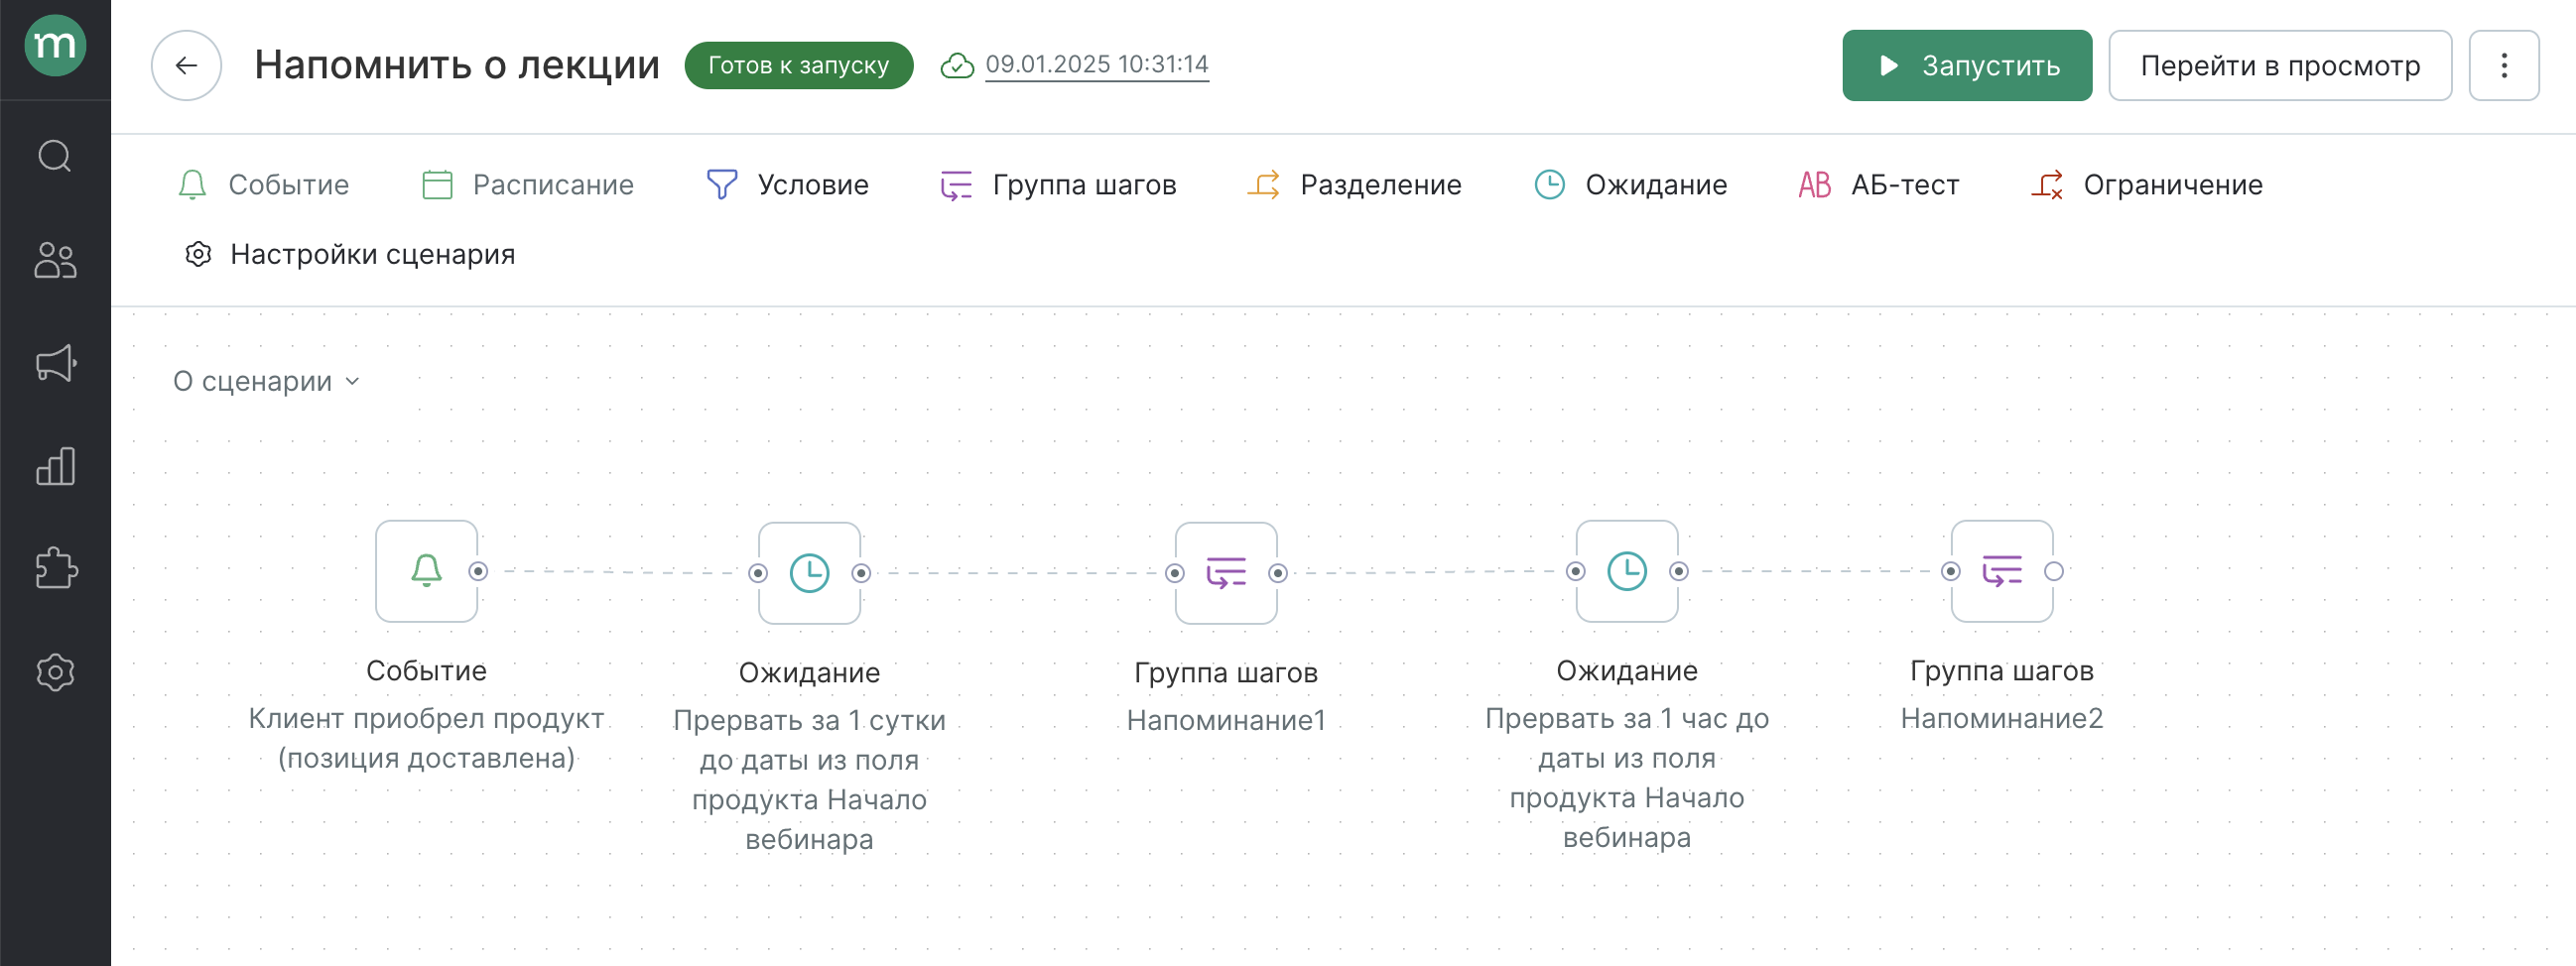The image size is (2576, 966).
Task: Add a Событие block from toolbar
Action: click(x=264, y=185)
